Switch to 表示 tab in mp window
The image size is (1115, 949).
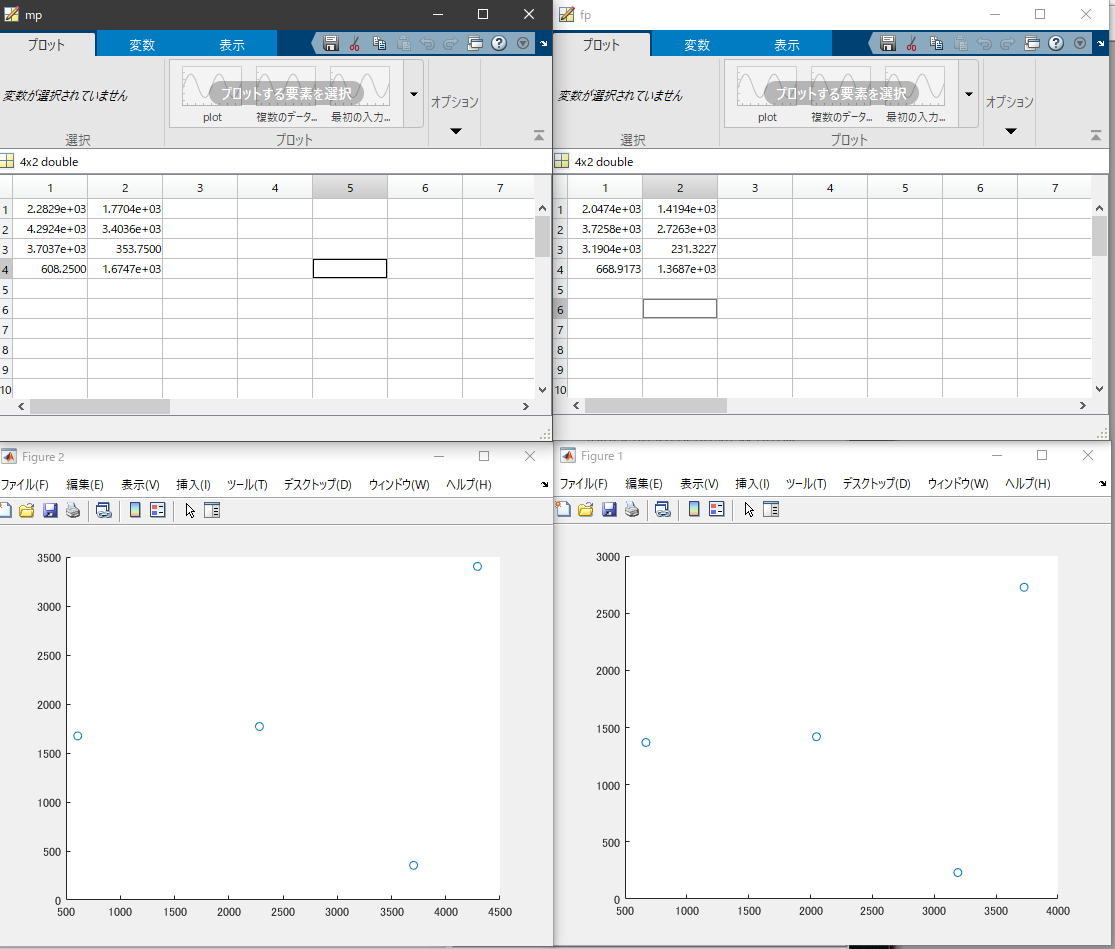[232, 45]
